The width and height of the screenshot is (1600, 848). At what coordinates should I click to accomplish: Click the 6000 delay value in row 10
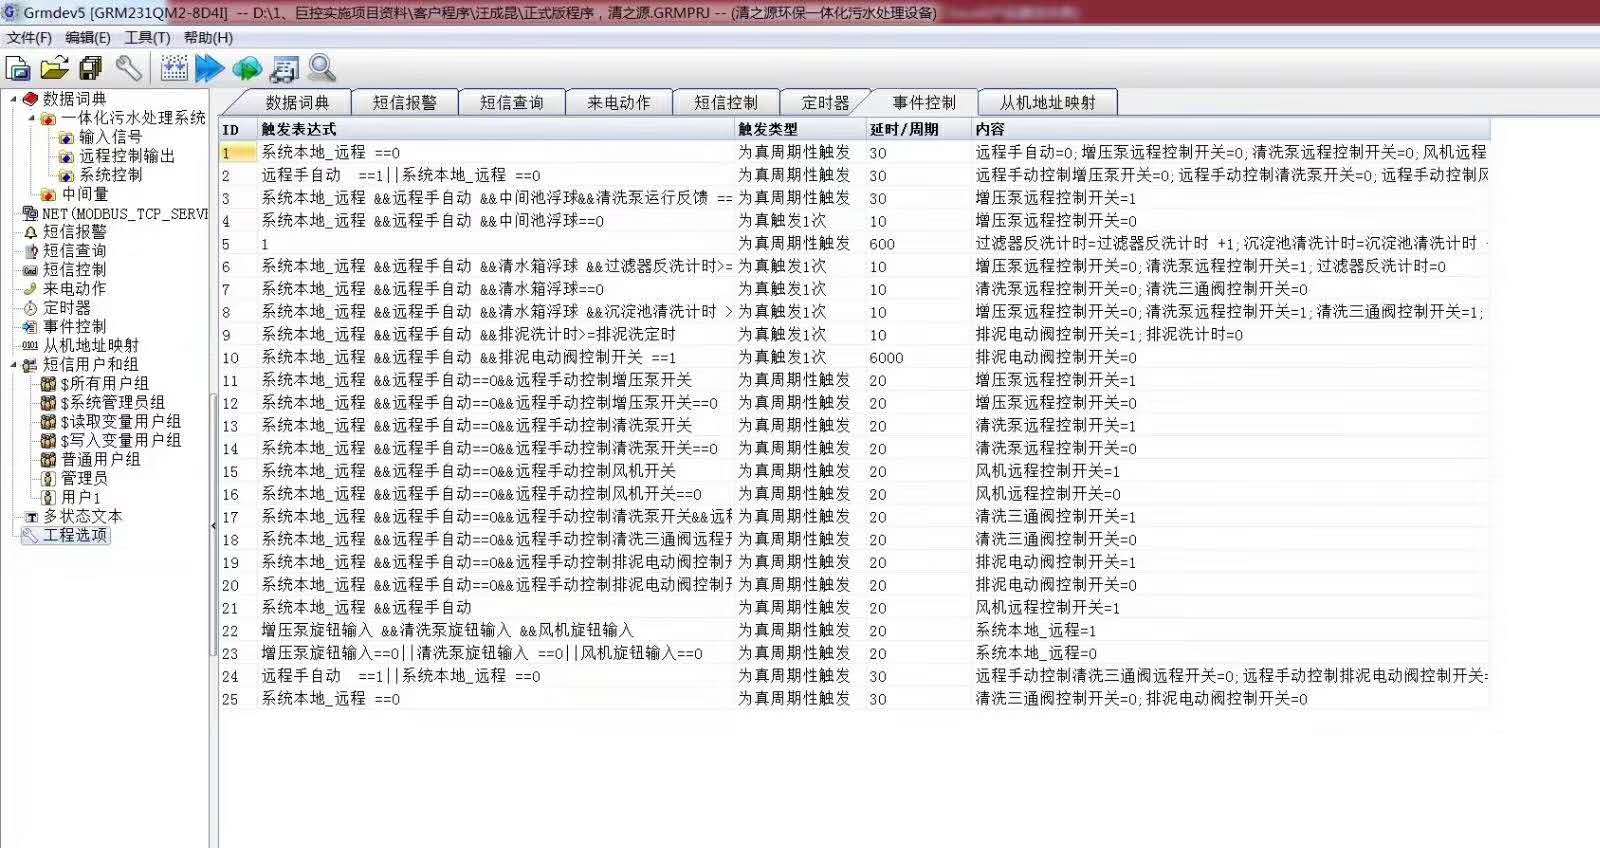click(886, 358)
